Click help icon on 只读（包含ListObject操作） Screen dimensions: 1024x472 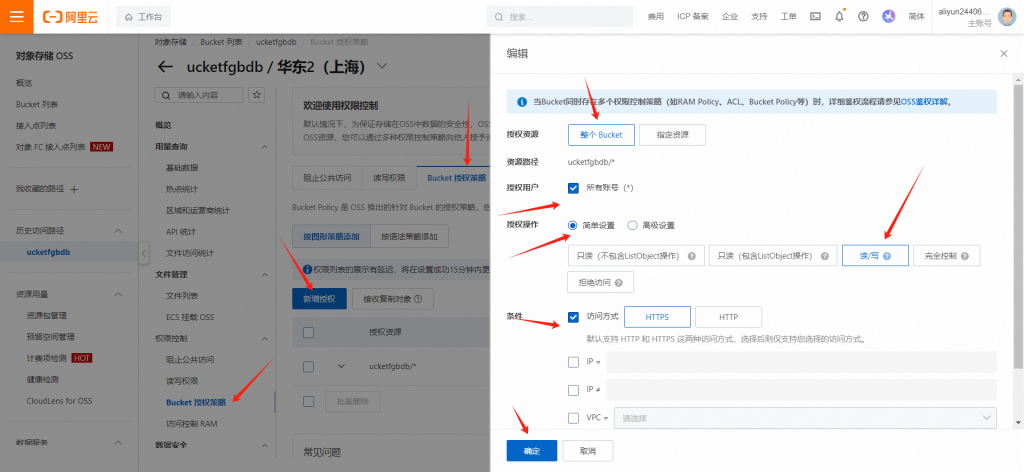pyautogui.click(x=824, y=257)
